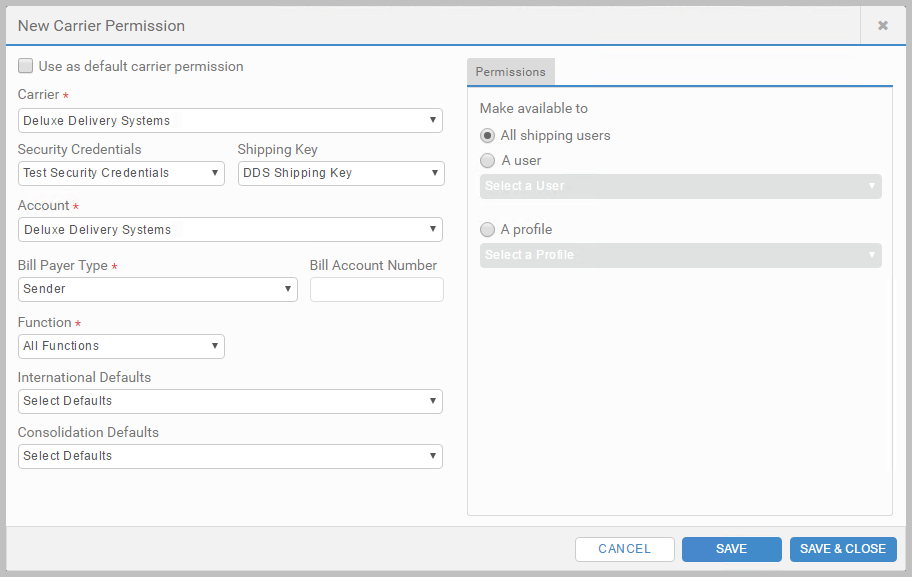Click the Cancel button
Screen dimensions: 912x577
pyautogui.click(x=625, y=549)
